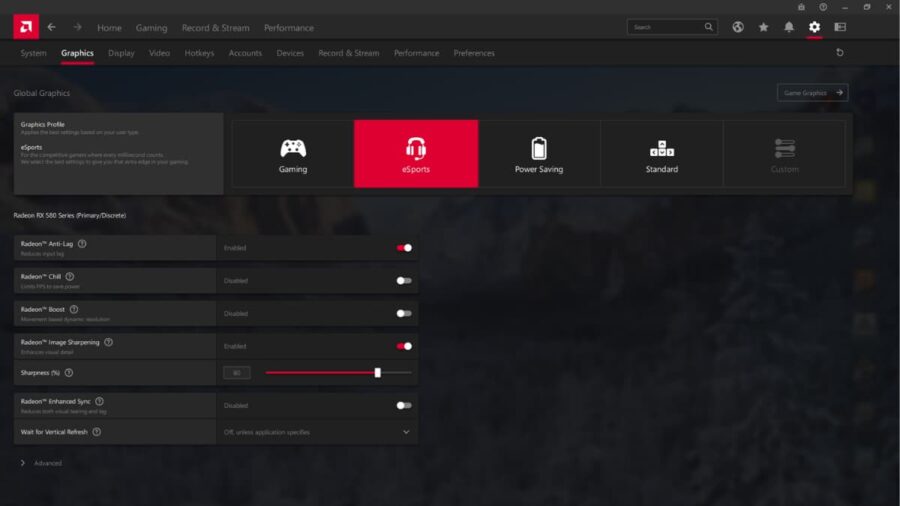Go forward with the right arrow
900x506 pixels.
(77, 27)
